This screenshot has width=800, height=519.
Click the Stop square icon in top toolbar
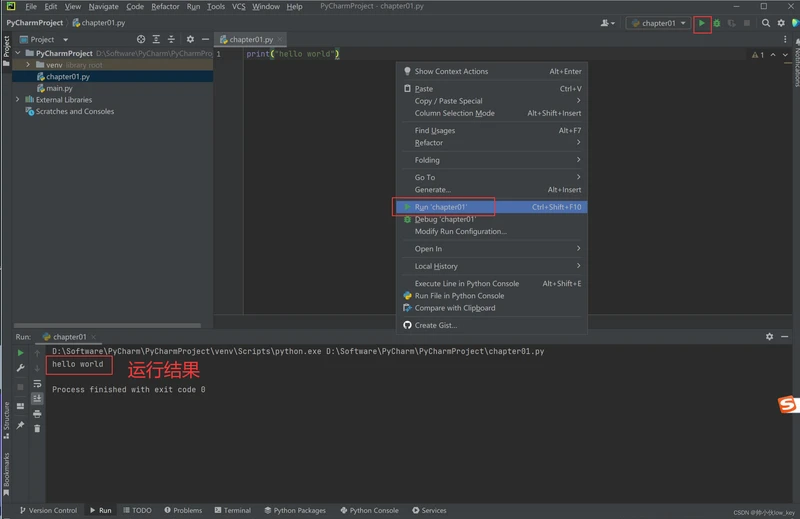click(x=747, y=23)
